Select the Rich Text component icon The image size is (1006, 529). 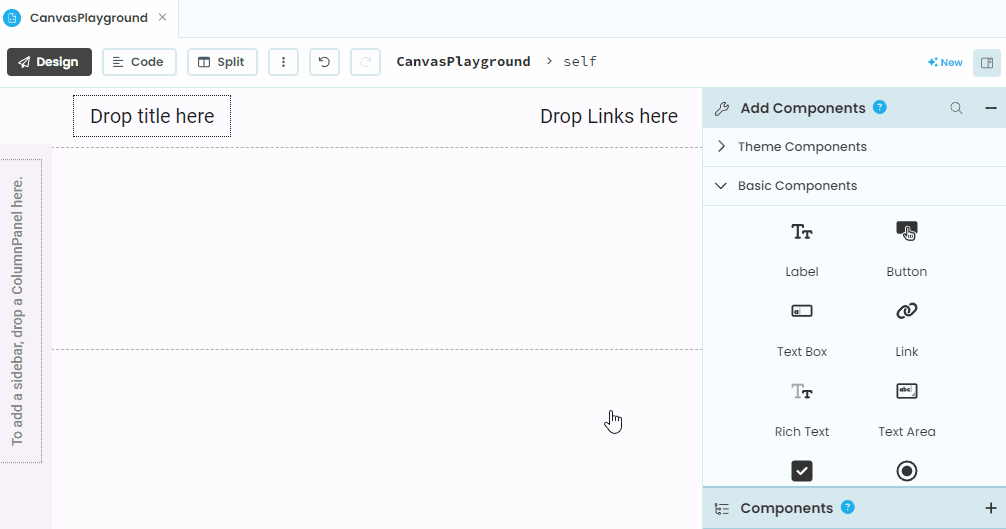click(x=802, y=391)
